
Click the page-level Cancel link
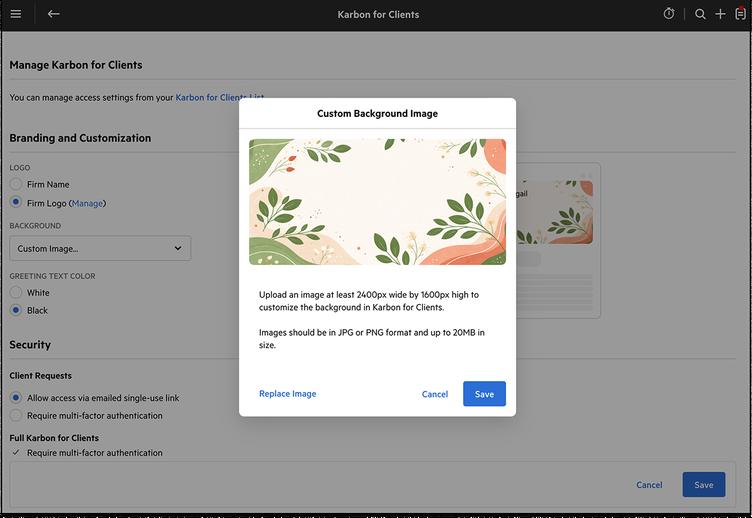pos(649,485)
